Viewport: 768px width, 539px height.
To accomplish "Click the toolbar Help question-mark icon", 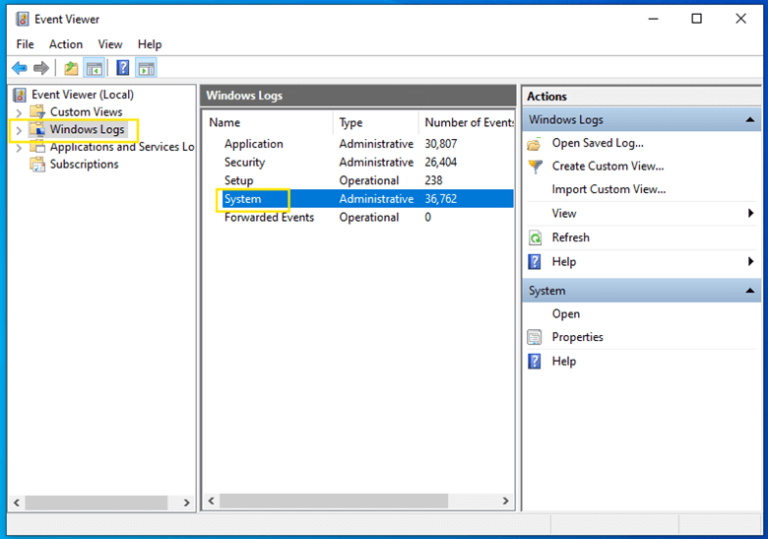I will coord(122,68).
